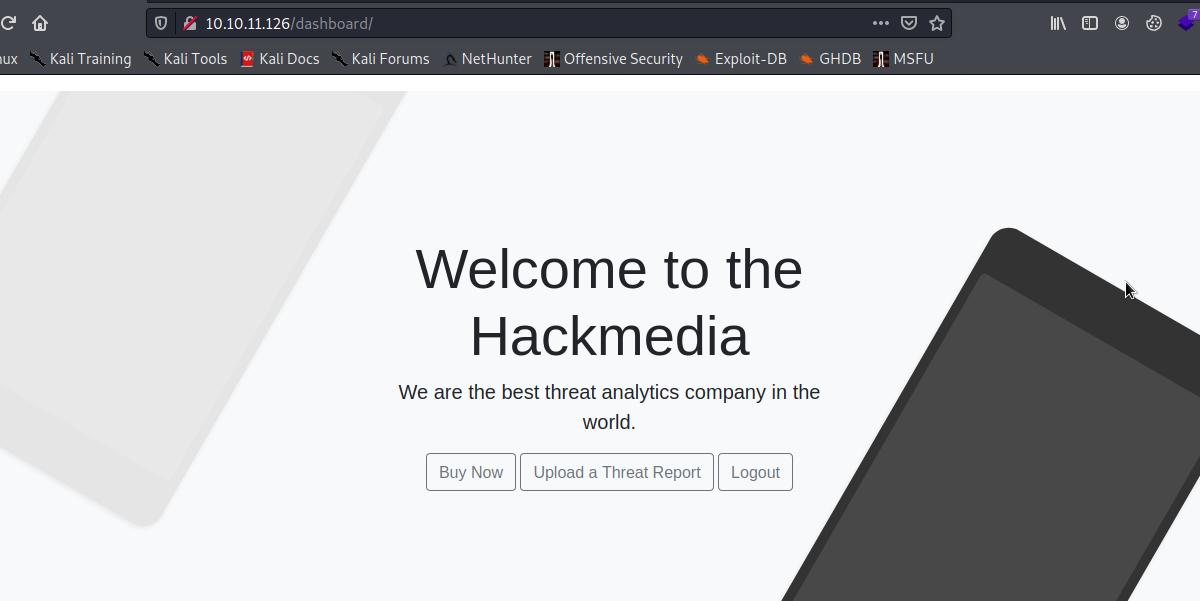Open Kali Tools bookmark

pyautogui.click(x=185, y=59)
